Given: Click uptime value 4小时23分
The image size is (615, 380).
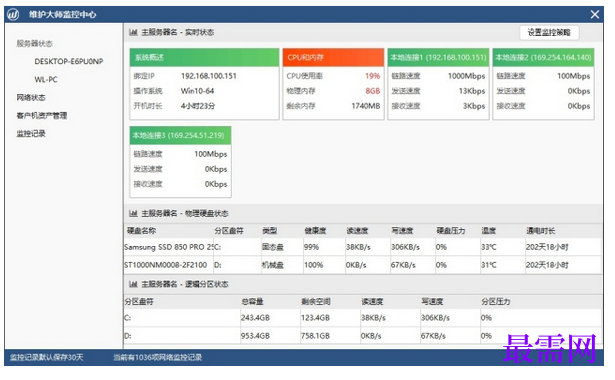Looking at the screenshot, I should tap(198, 106).
